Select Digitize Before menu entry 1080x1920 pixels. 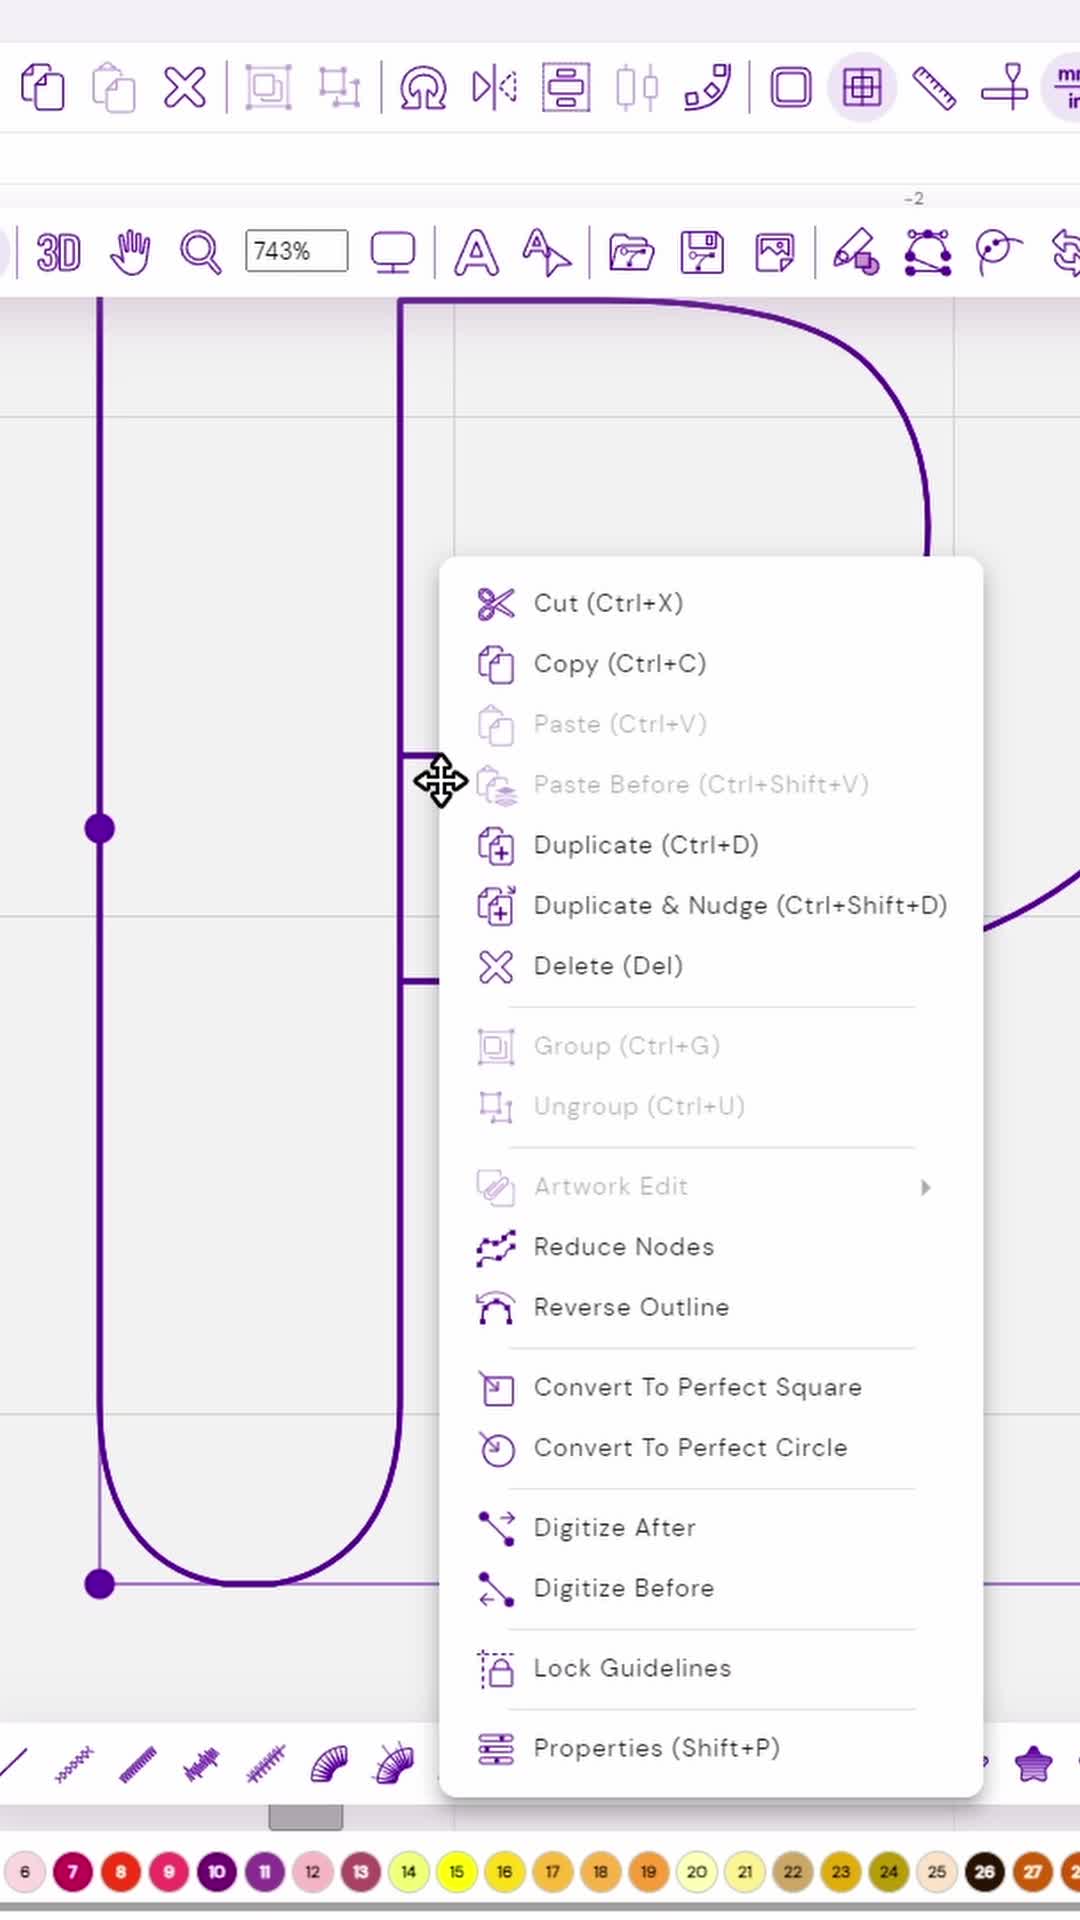pyautogui.click(x=710, y=1588)
